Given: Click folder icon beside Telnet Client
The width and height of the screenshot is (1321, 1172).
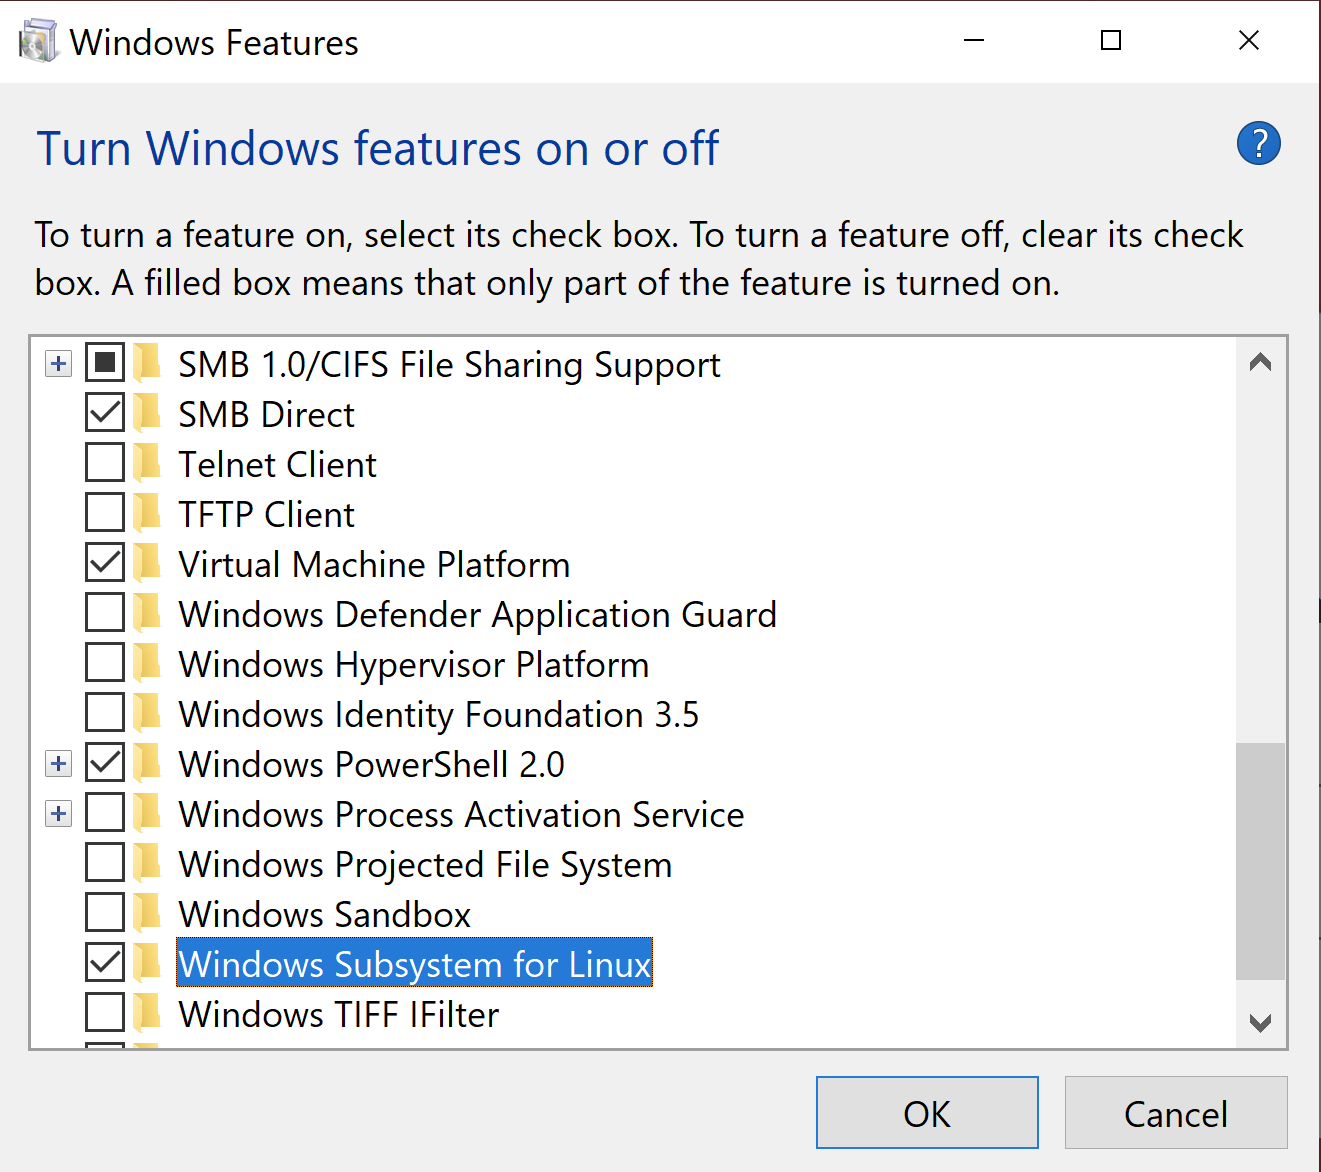Looking at the screenshot, I should (148, 463).
